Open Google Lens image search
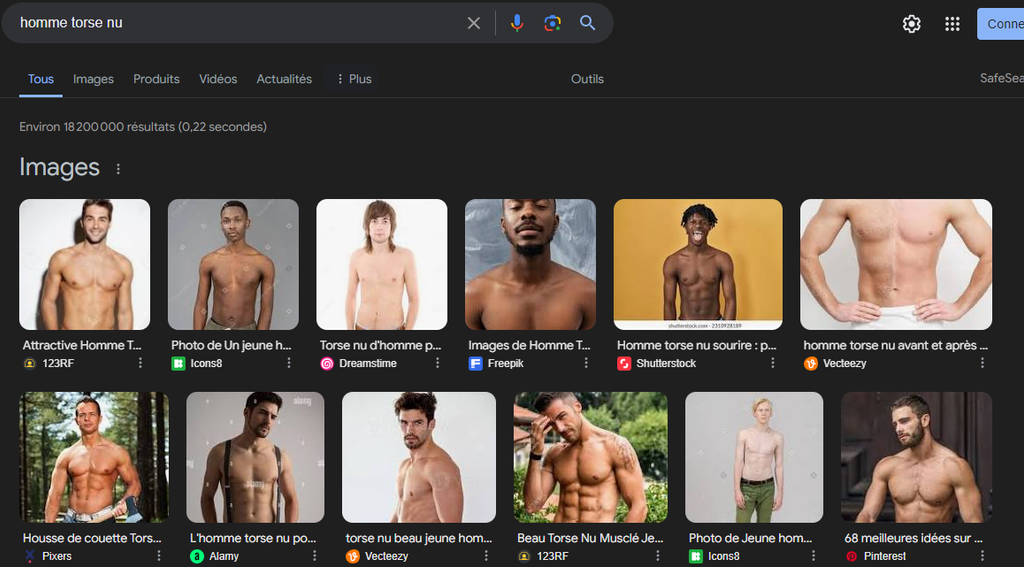This screenshot has height=567, width=1024. pyautogui.click(x=552, y=23)
